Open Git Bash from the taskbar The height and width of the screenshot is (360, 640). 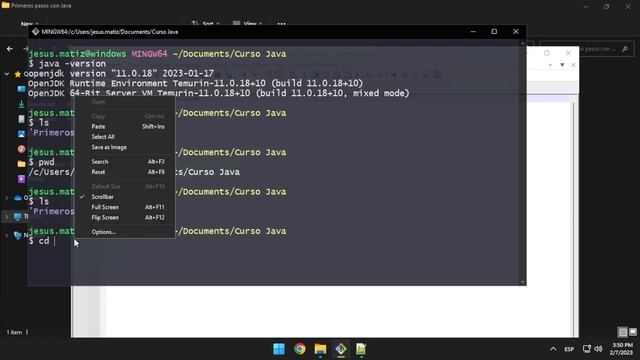click(341, 349)
